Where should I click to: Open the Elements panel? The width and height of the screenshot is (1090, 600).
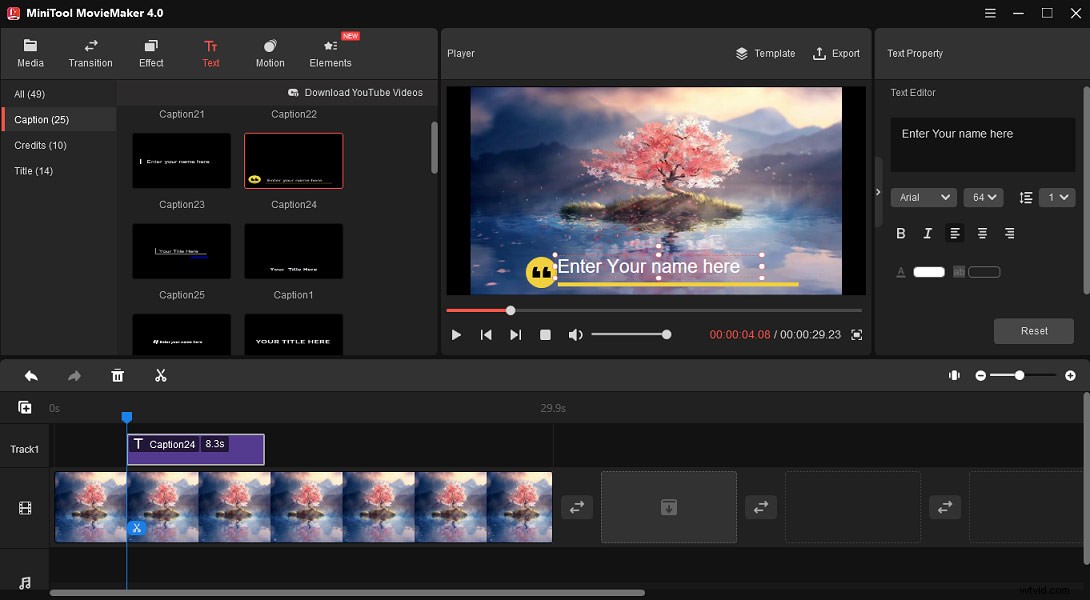pyautogui.click(x=330, y=52)
